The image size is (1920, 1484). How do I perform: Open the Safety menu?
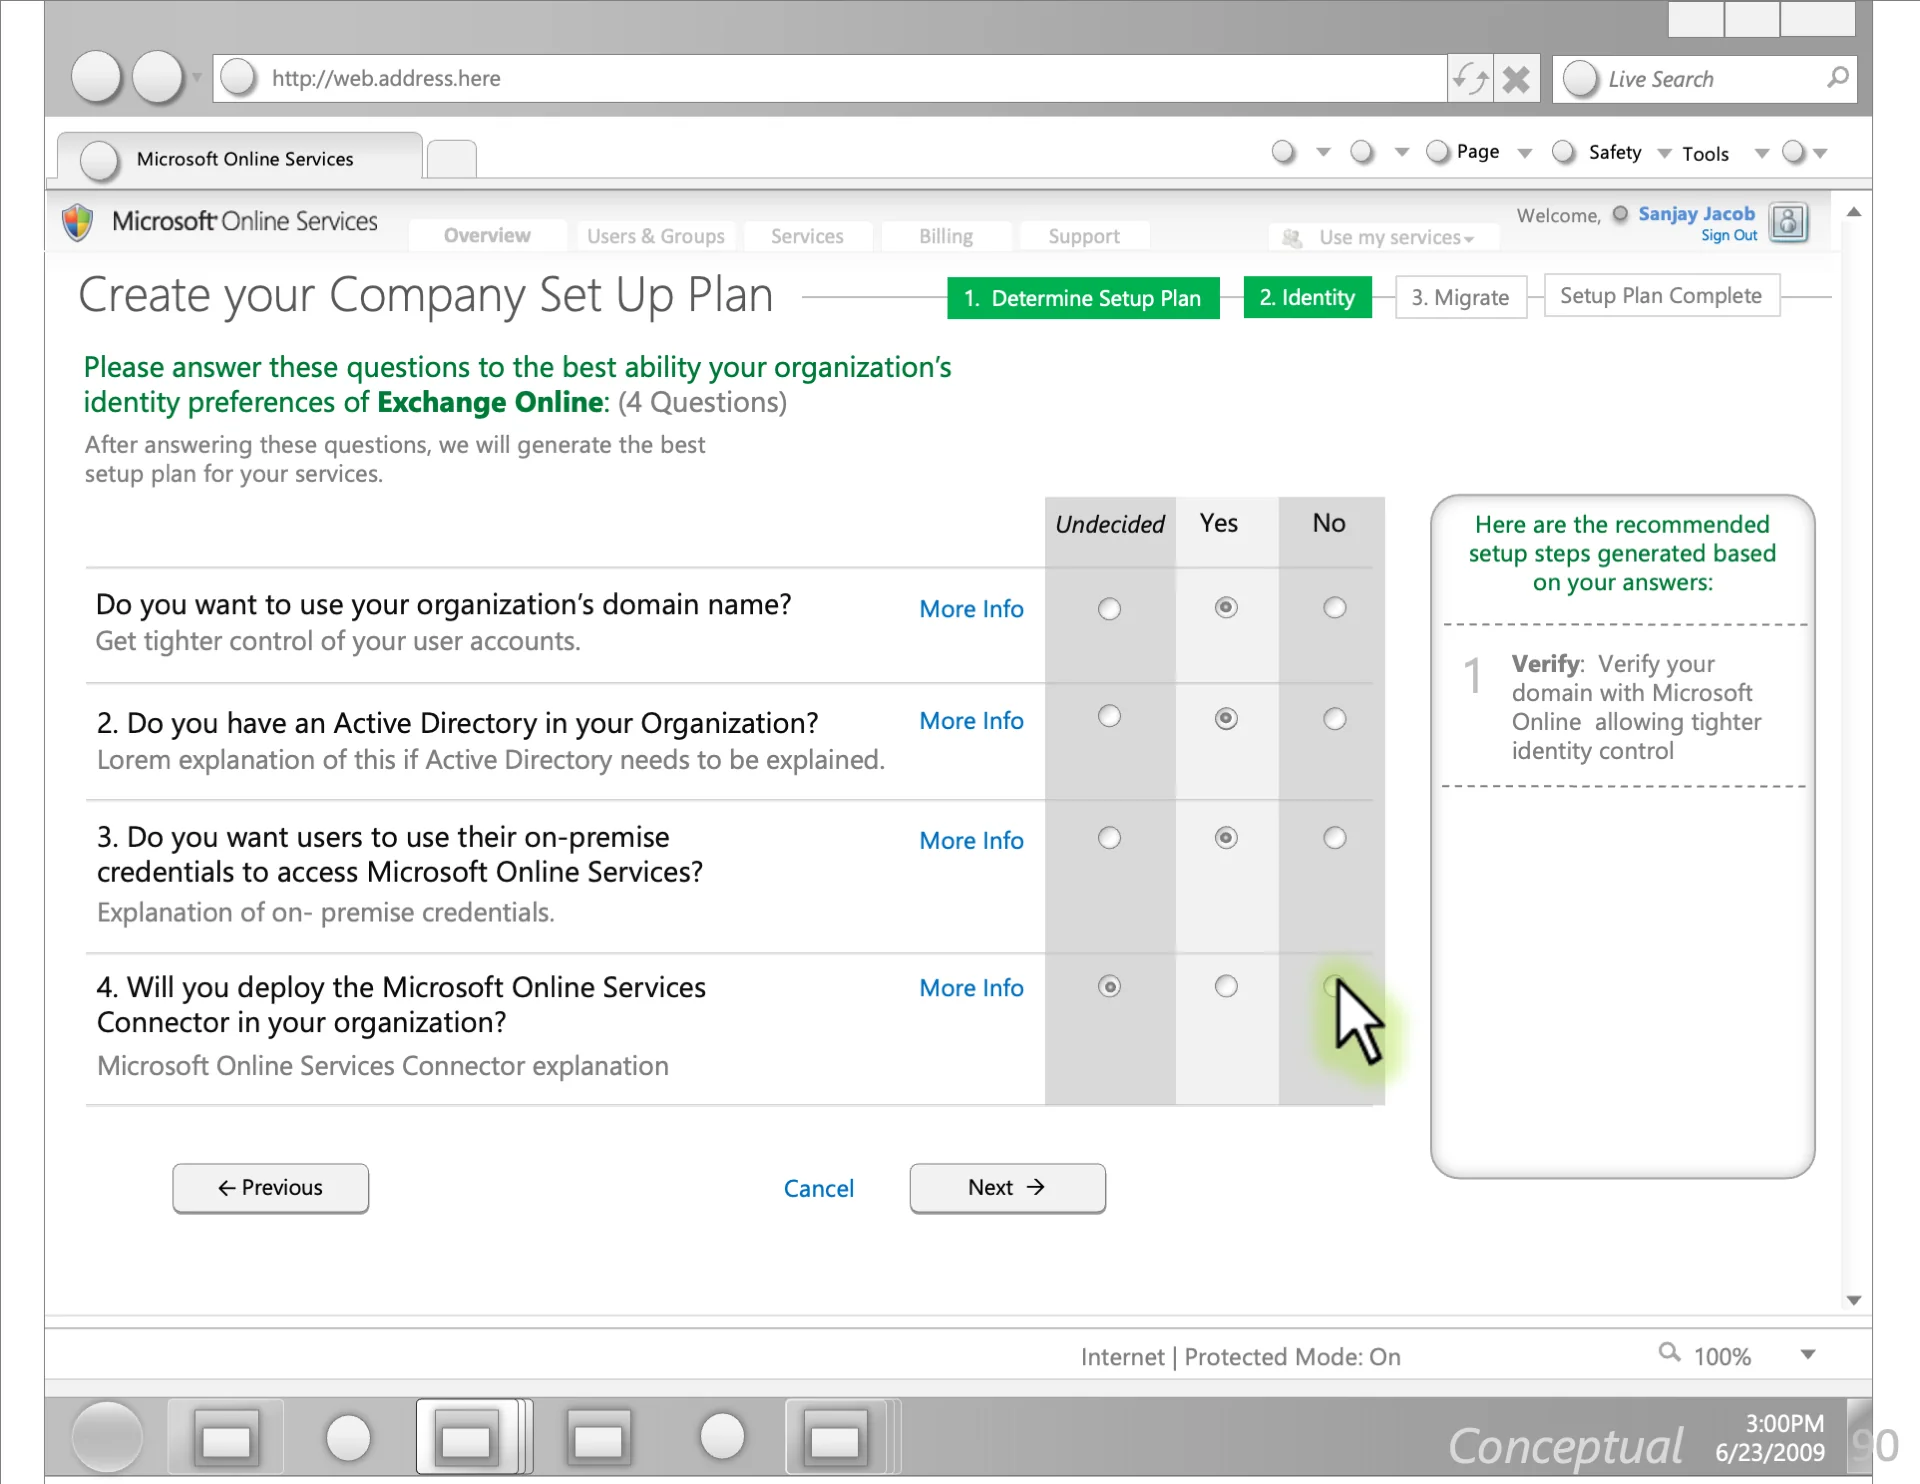pos(1614,152)
